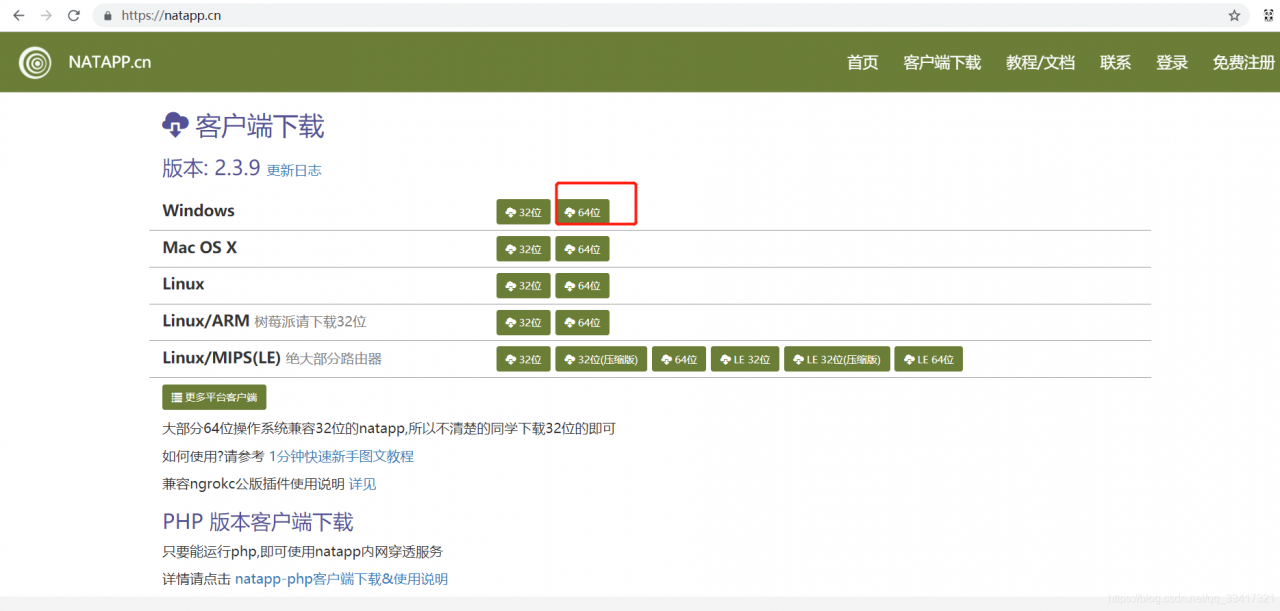Download Linux/ARM 32位 client
The width and height of the screenshot is (1280, 611).
tap(523, 322)
